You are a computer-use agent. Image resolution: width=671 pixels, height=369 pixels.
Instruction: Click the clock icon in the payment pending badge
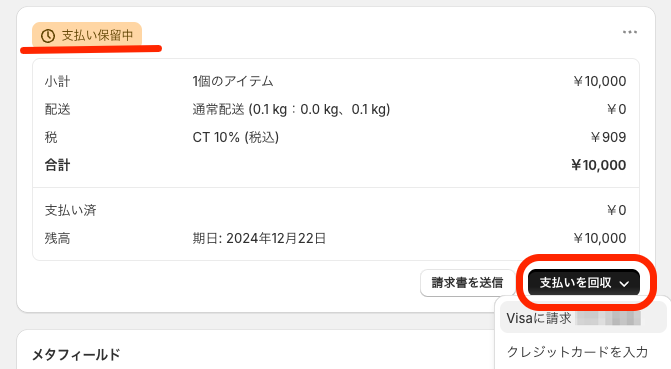pyautogui.click(x=48, y=36)
